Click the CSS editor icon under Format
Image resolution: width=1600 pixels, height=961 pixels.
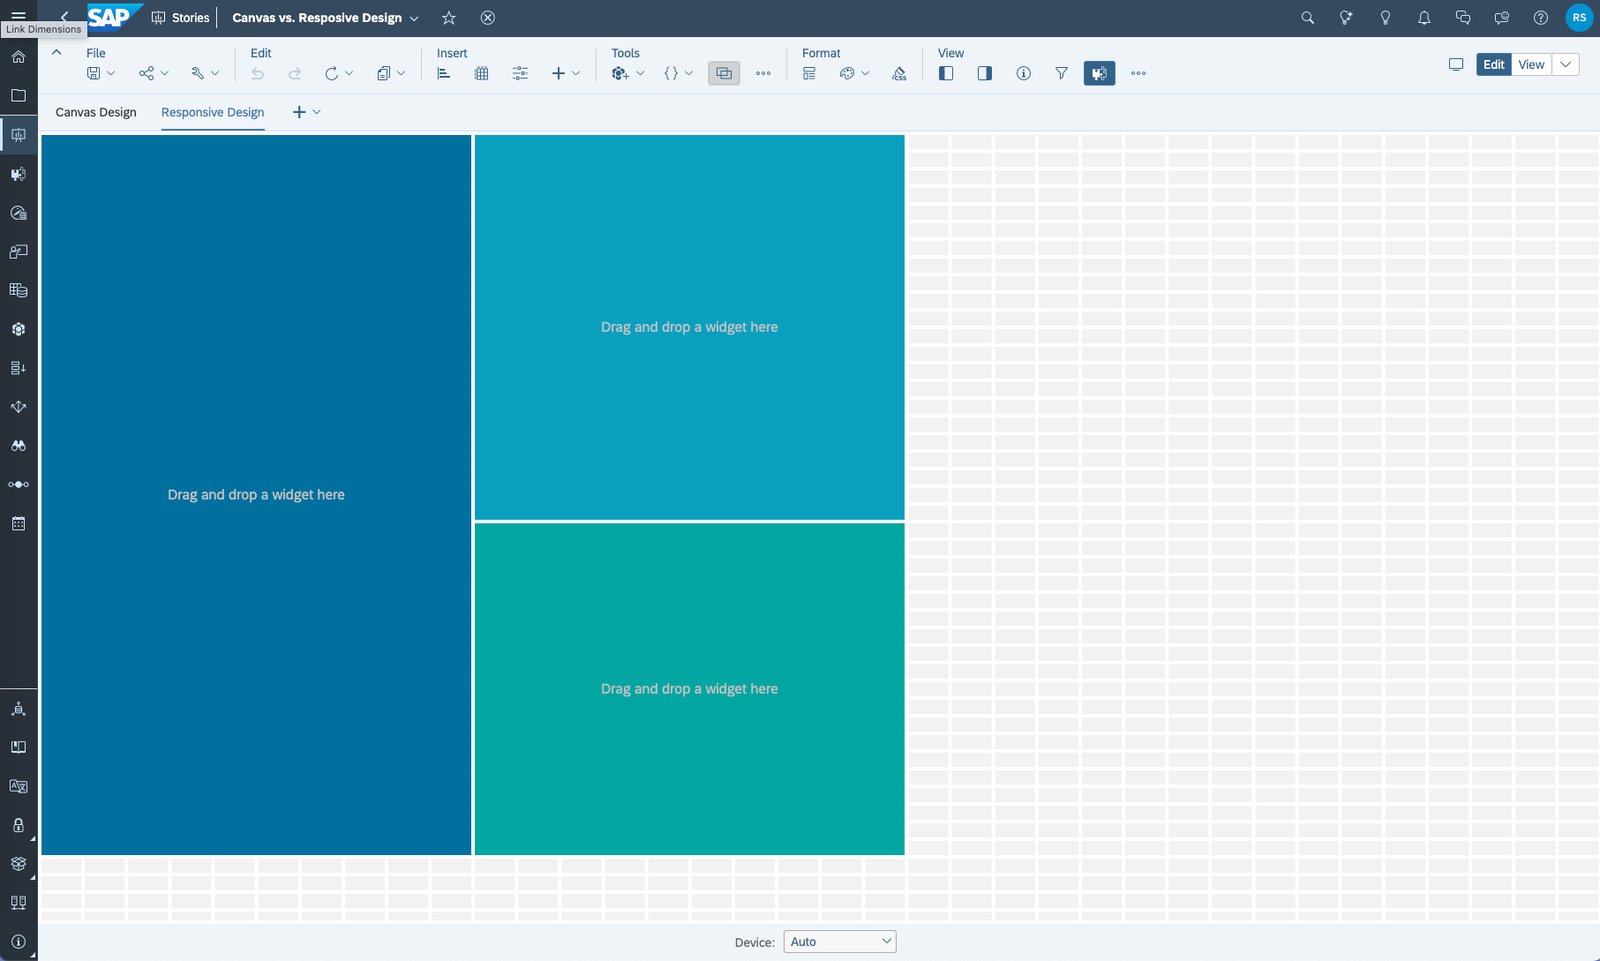(898, 73)
